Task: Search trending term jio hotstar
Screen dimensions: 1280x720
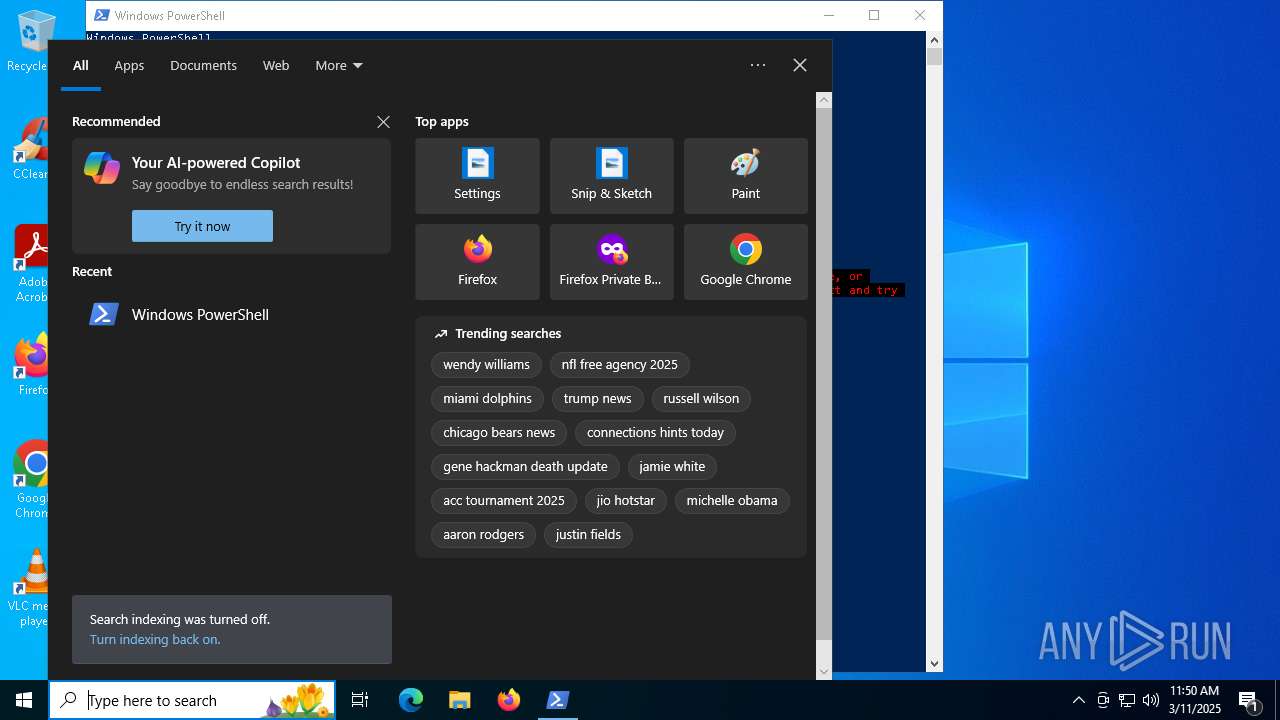Action: (626, 501)
